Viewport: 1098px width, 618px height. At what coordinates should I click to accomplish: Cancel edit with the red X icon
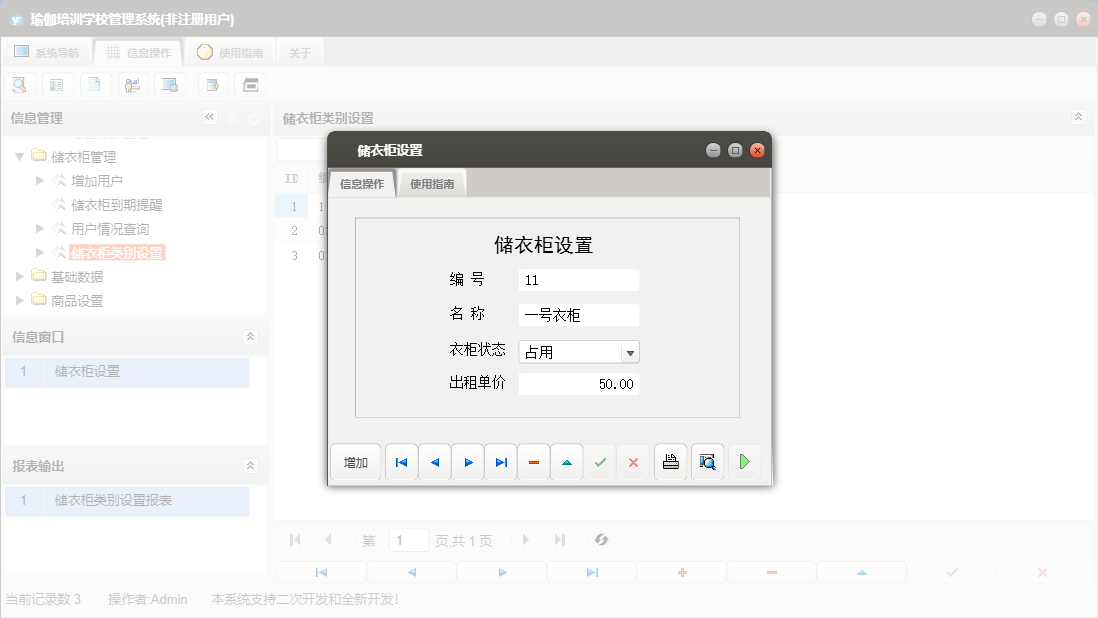[x=633, y=461]
